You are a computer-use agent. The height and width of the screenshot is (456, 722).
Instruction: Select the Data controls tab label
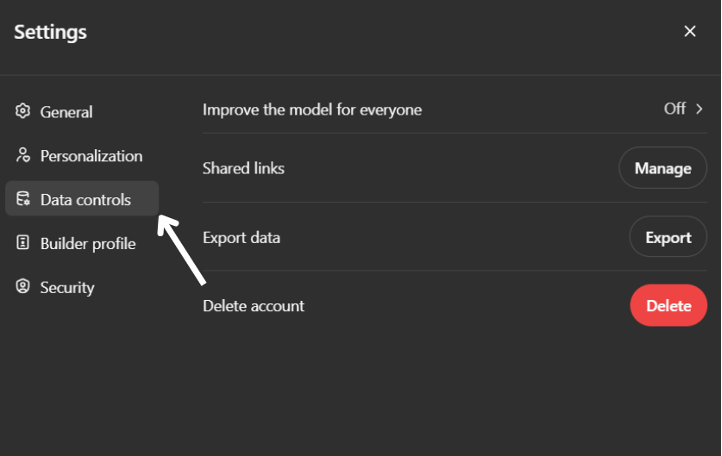click(x=85, y=200)
